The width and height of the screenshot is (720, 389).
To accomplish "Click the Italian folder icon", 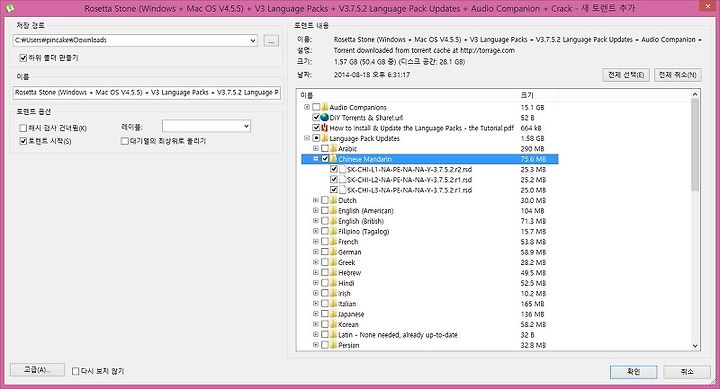I will 333,304.
